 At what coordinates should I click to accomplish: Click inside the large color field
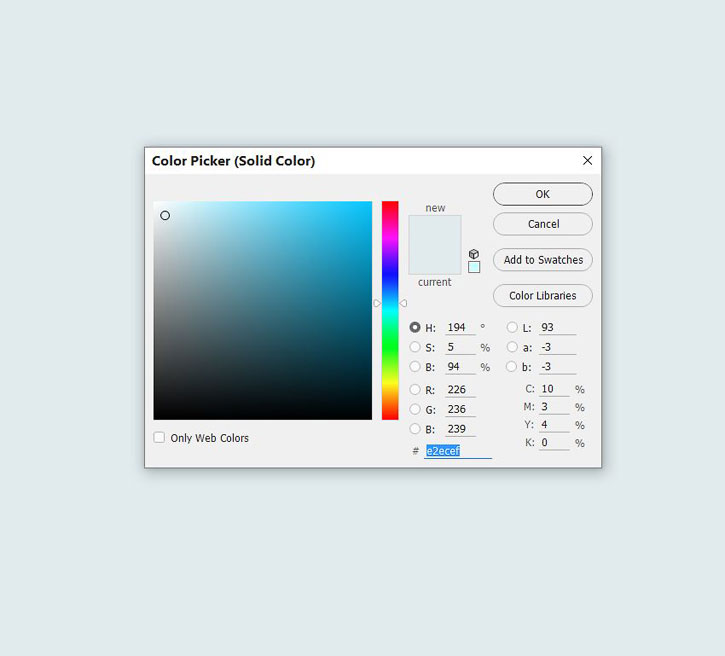tap(263, 310)
